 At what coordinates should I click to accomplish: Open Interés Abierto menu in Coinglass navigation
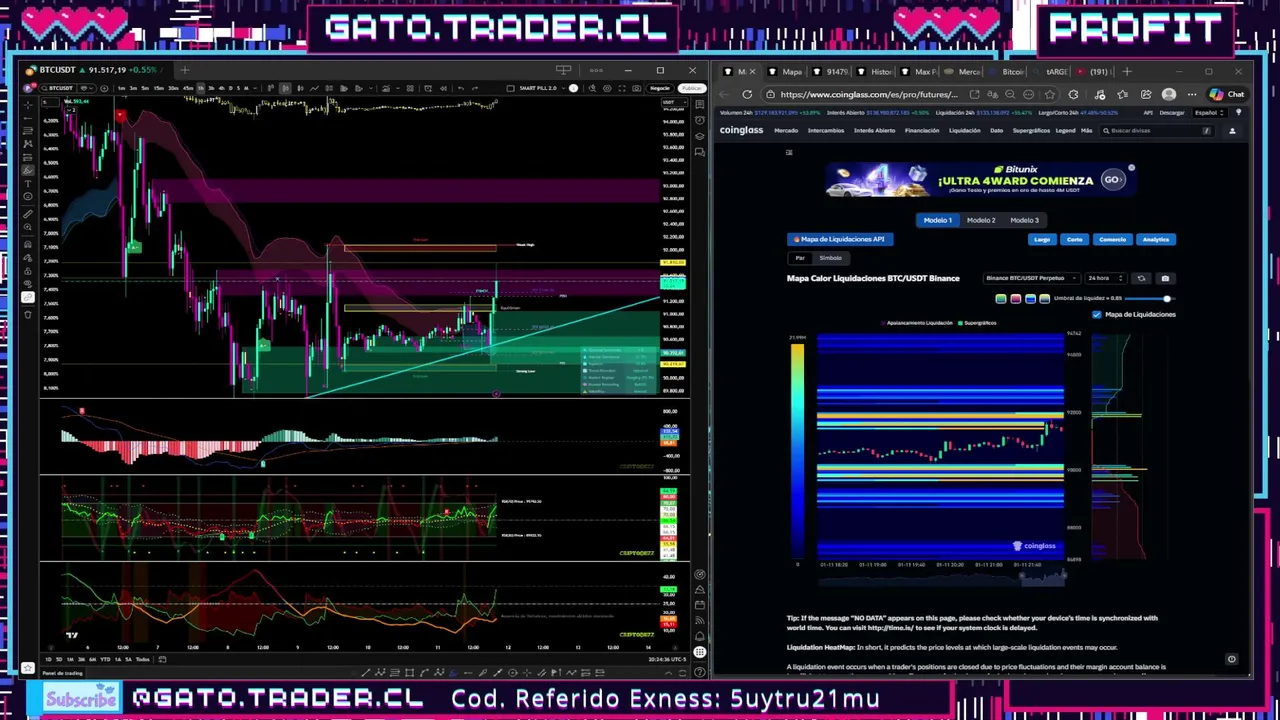coord(875,130)
